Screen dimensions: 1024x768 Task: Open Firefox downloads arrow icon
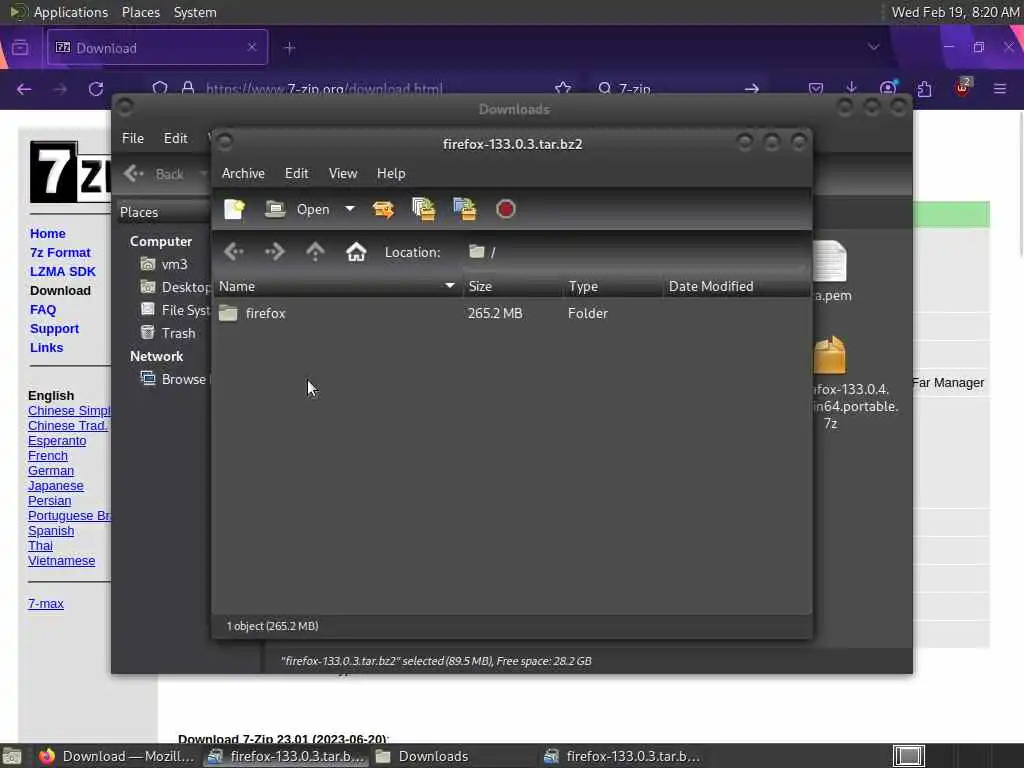(x=851, y=88)
